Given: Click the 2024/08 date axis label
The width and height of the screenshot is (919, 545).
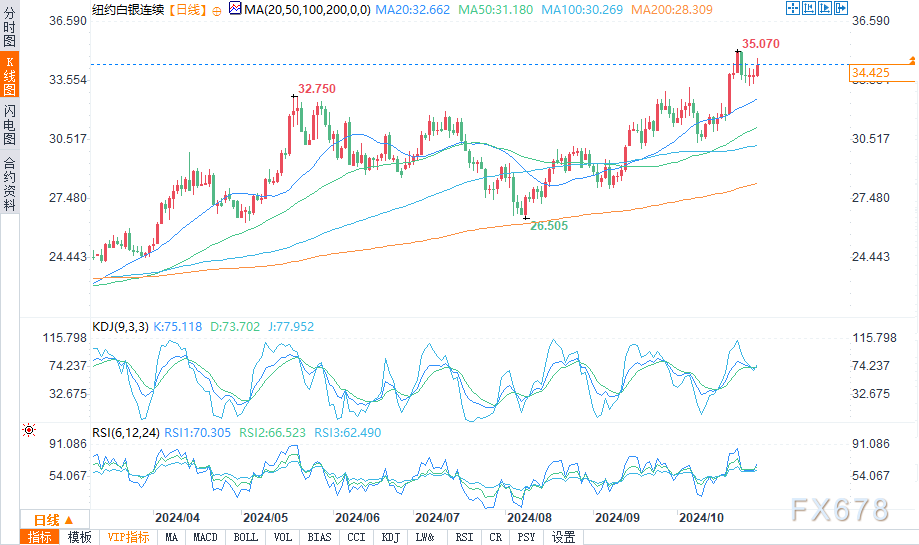Looking at the screenshot, I should 529,517.
